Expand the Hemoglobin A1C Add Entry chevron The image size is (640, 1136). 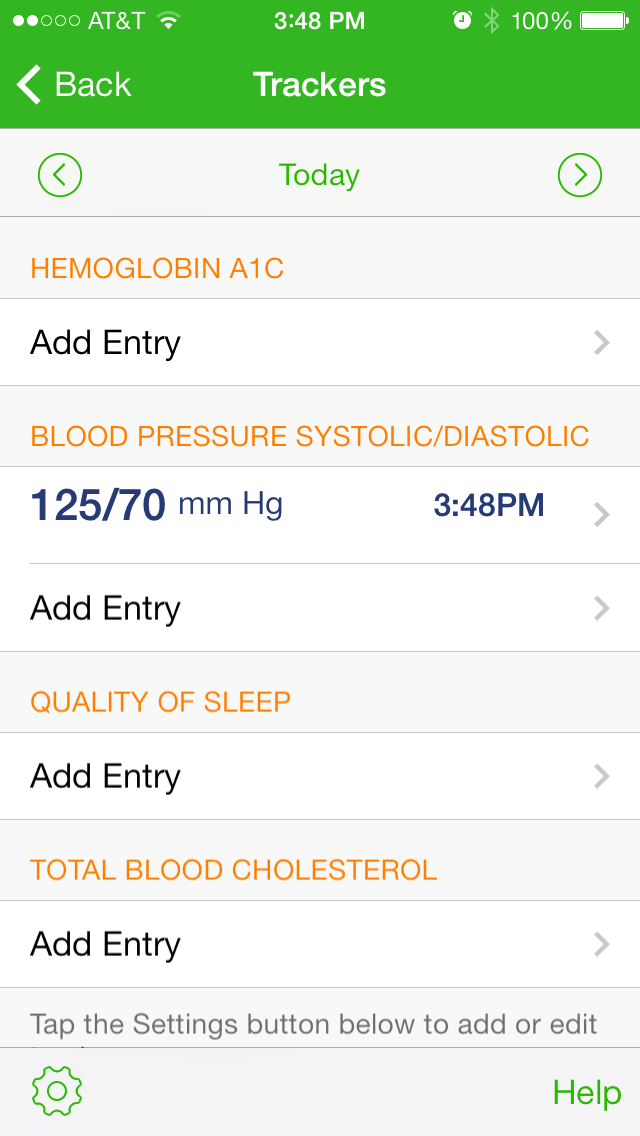[601, 343]
